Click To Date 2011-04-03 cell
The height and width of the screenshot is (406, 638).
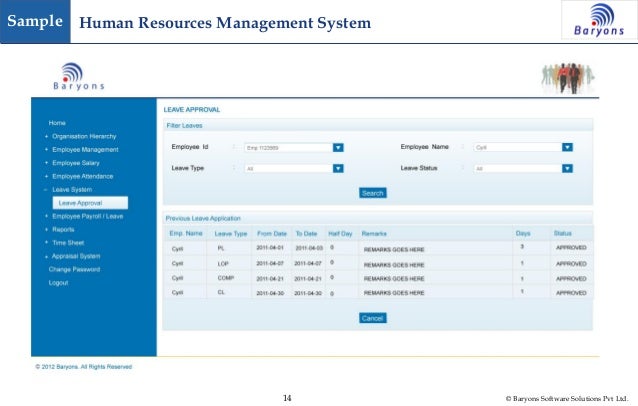coord(309,248)
